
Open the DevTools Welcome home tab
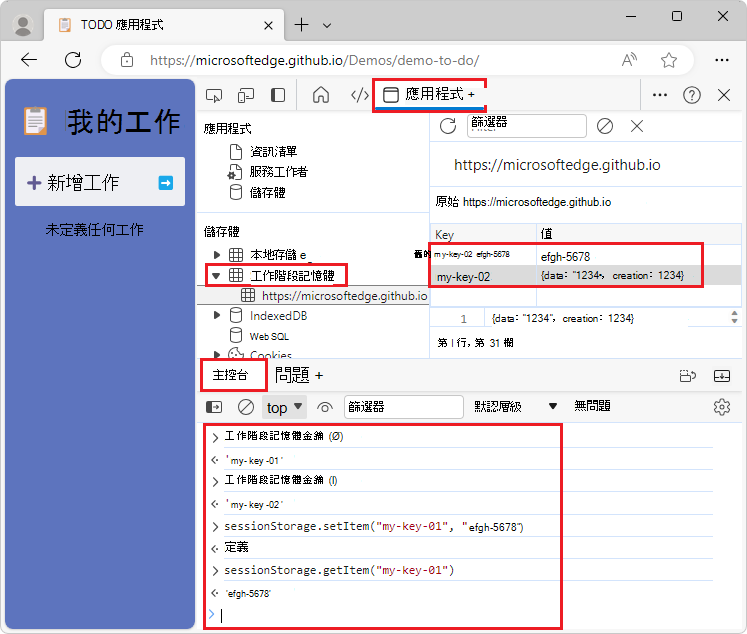(x=321, y=95)
